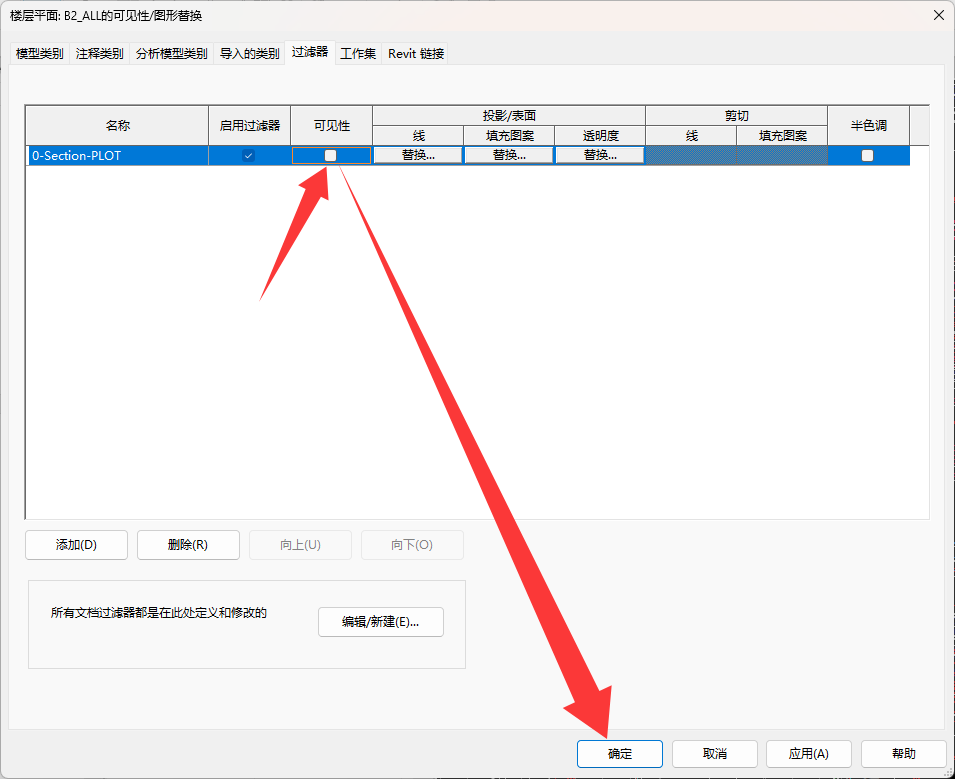The width and height of the screenshot is (955, 779).
Task: Click the 投影/表面 column group header
Action: (509, 116)
